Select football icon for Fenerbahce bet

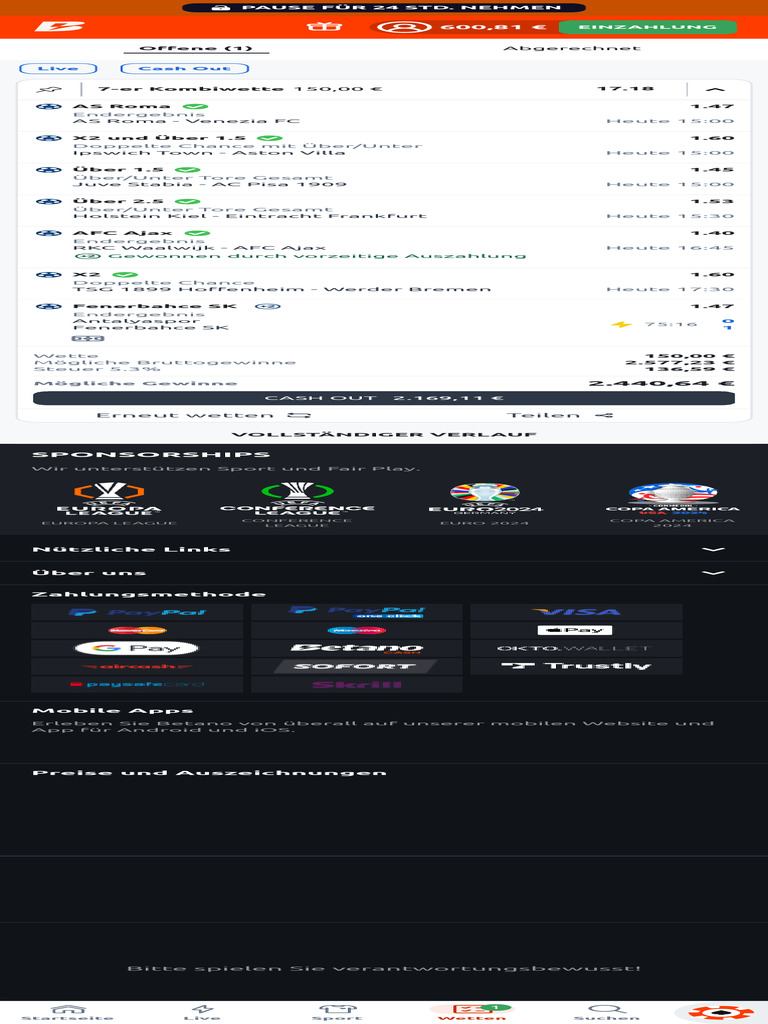coord(48,306)
